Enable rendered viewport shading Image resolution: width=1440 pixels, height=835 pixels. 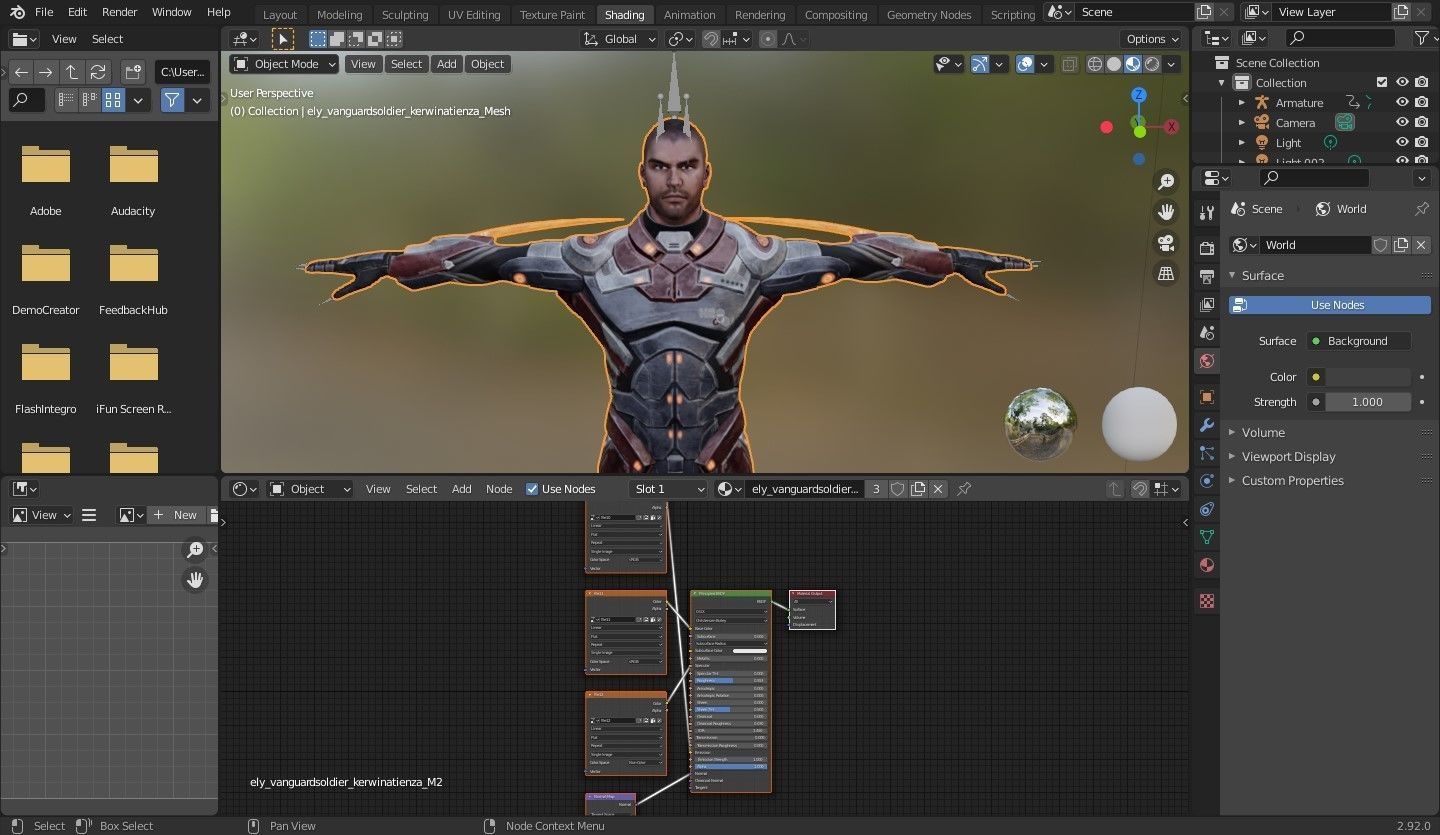[x=1152, y=64]
